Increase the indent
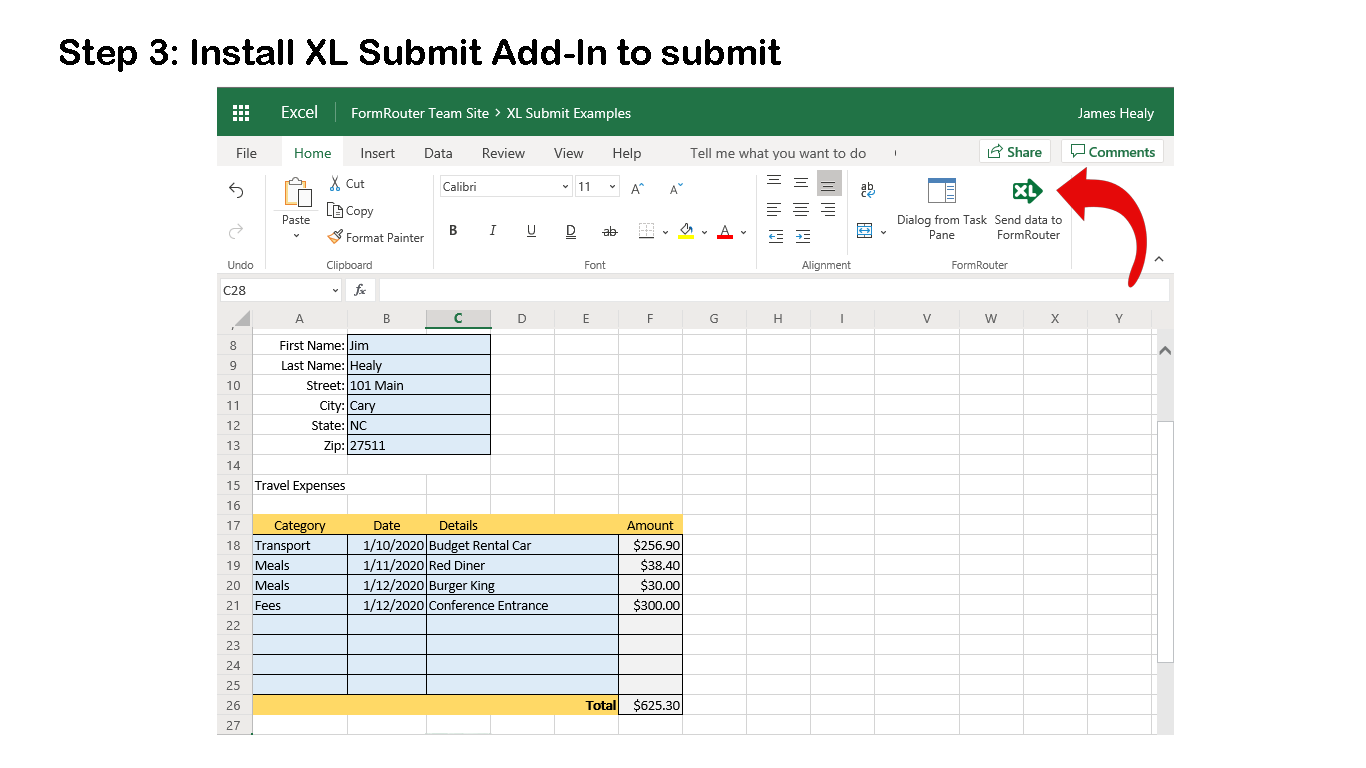This screenshot has width=1366, height=768. 802,236
